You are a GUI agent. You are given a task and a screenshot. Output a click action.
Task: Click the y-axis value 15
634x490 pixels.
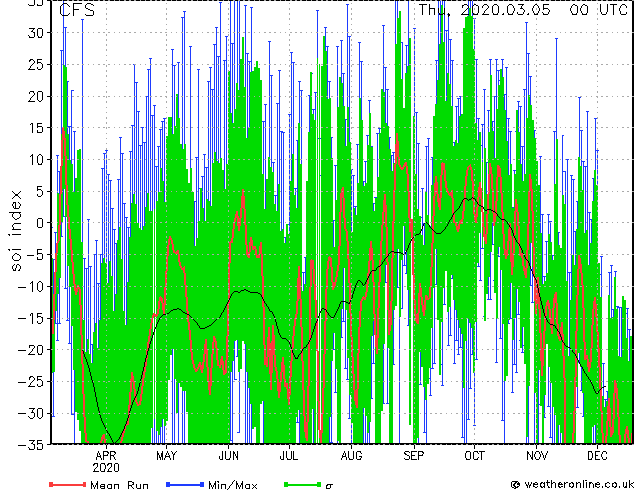coord(35,128)
